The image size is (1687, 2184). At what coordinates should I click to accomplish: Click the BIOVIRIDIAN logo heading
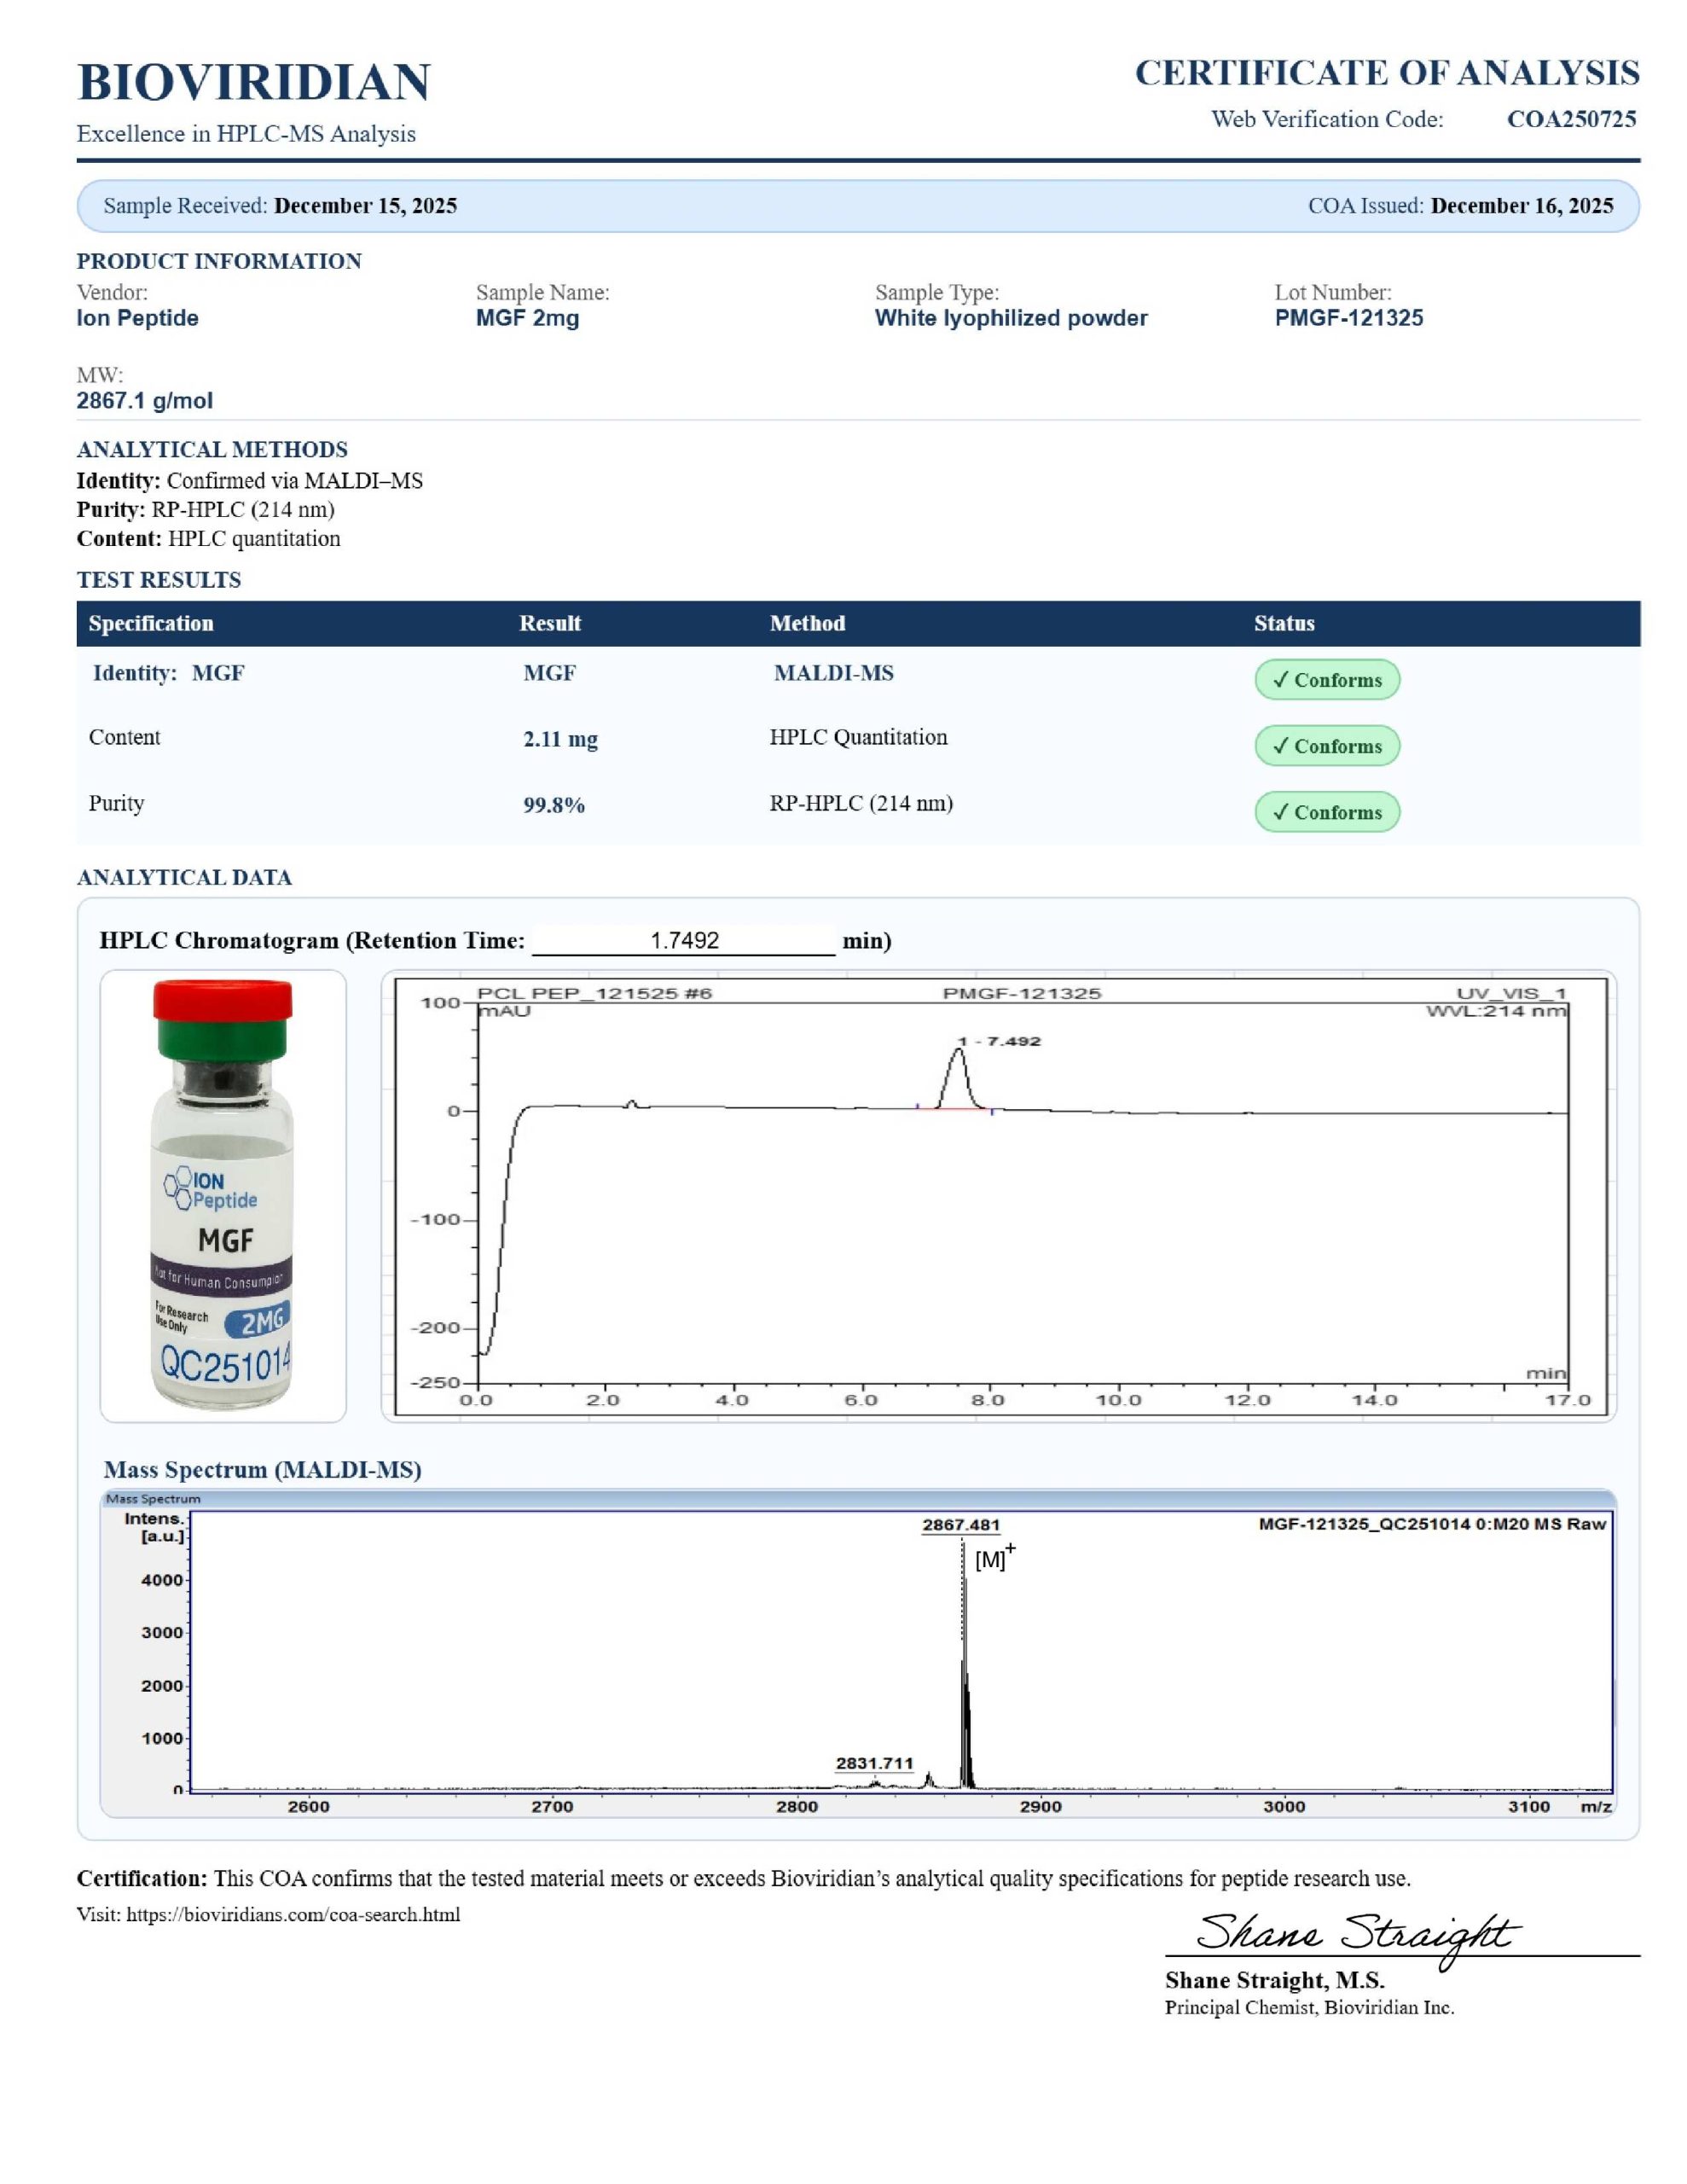(254, 82)
